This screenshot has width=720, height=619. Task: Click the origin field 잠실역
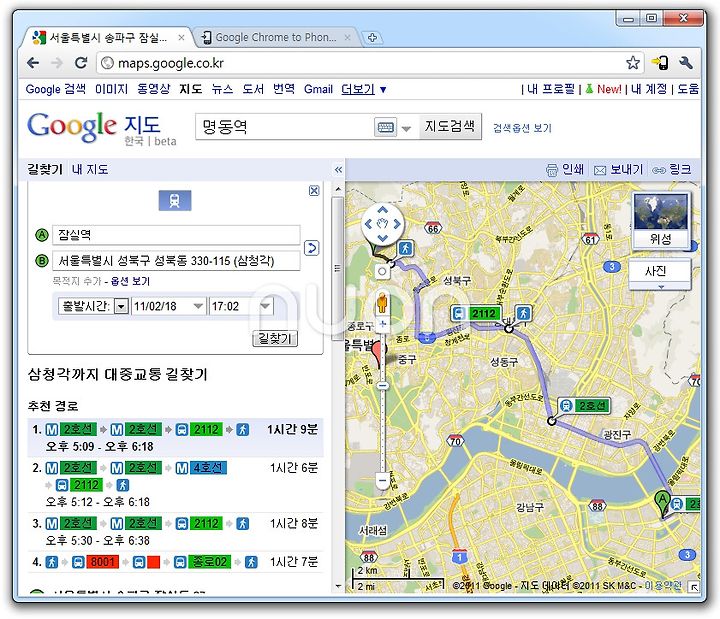click(x=176, y=235)
